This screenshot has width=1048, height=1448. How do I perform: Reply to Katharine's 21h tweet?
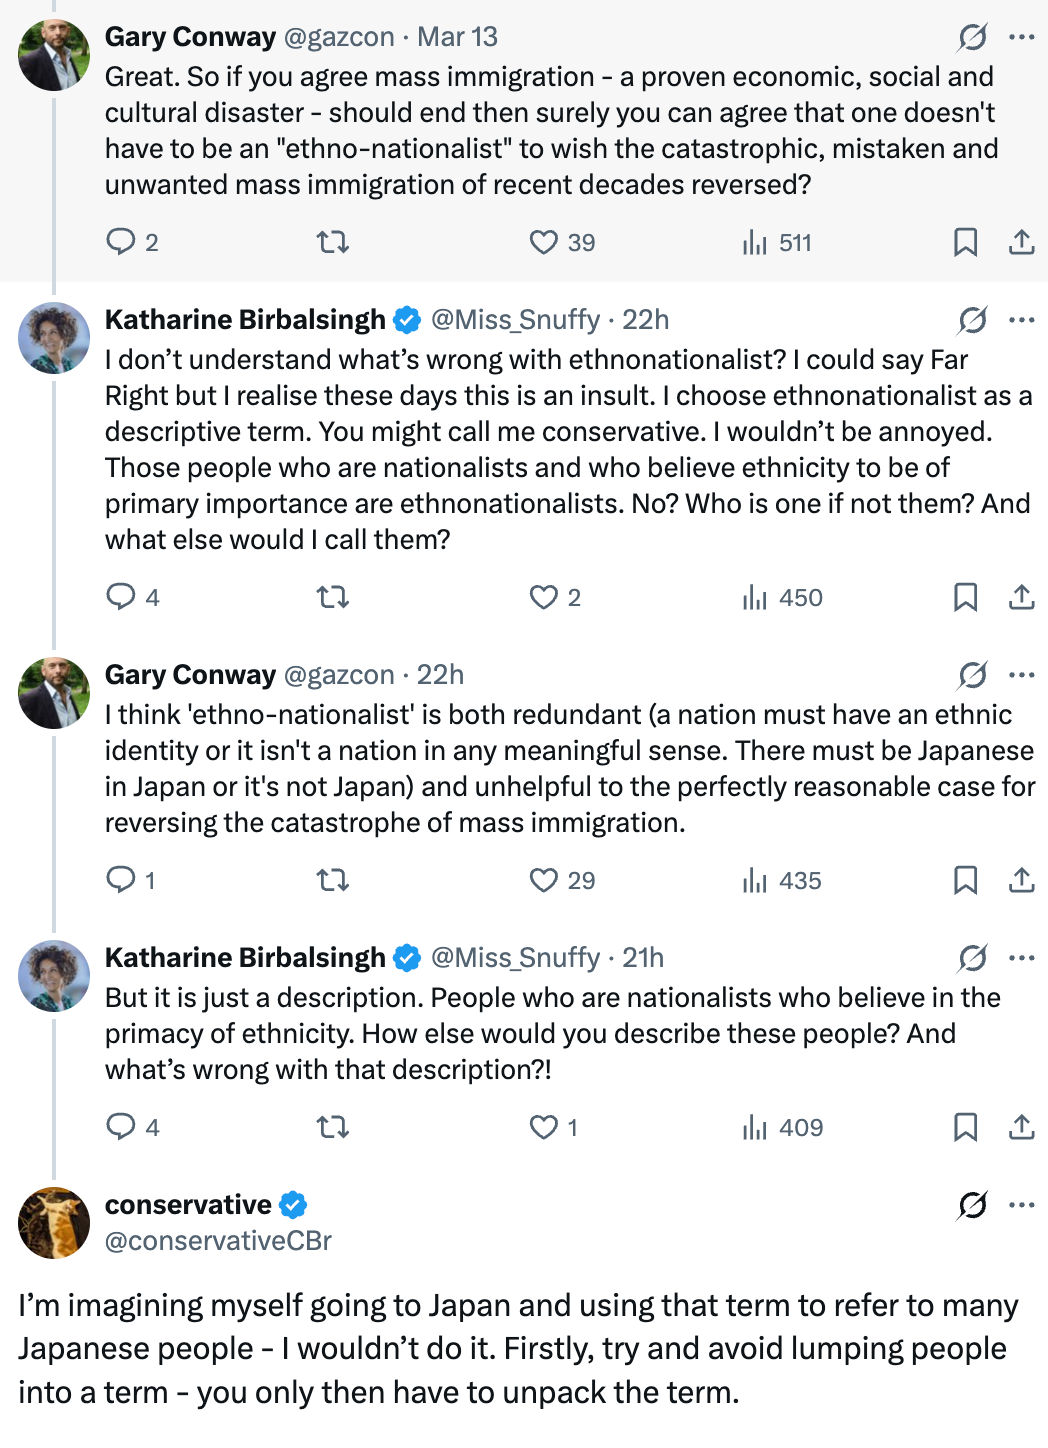(121, 1127)
